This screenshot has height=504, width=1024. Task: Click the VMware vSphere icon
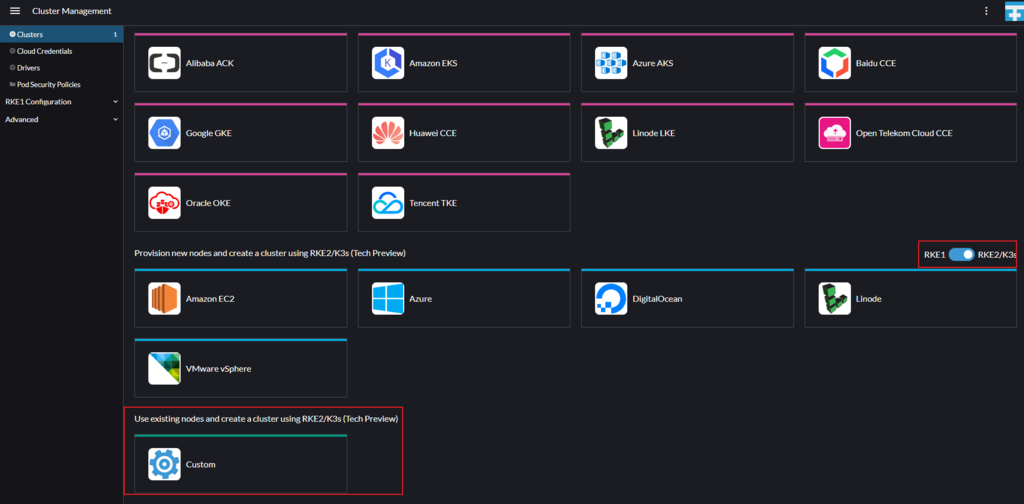tap(165, 369)
